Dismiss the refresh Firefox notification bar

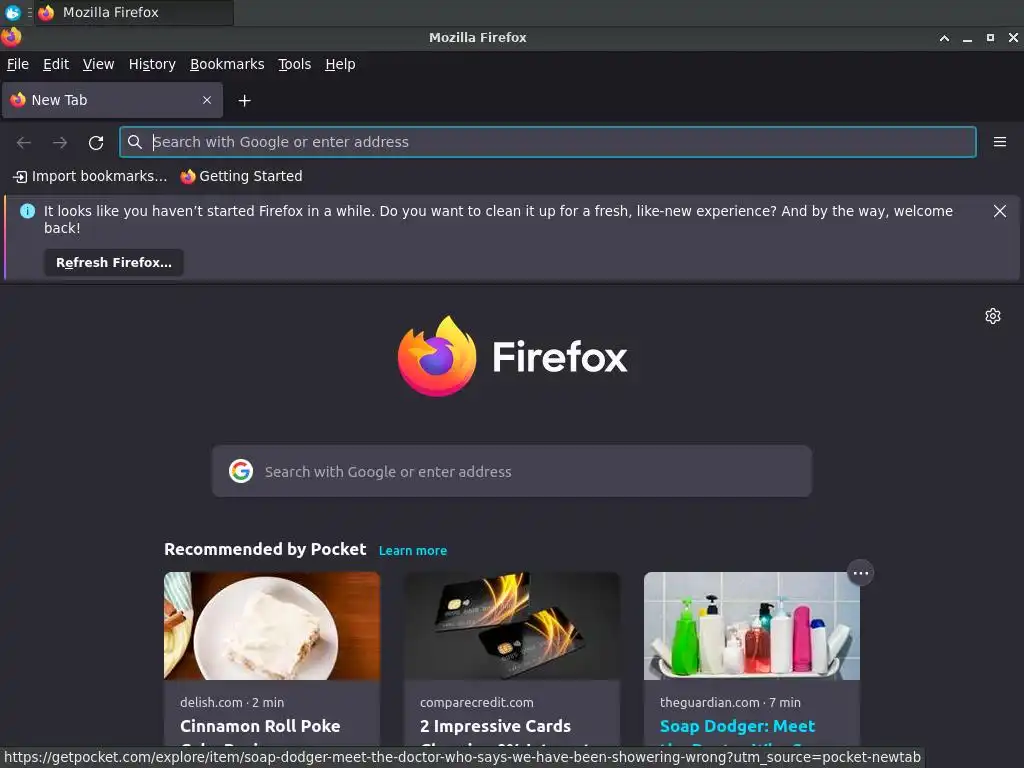point(1000,211)
